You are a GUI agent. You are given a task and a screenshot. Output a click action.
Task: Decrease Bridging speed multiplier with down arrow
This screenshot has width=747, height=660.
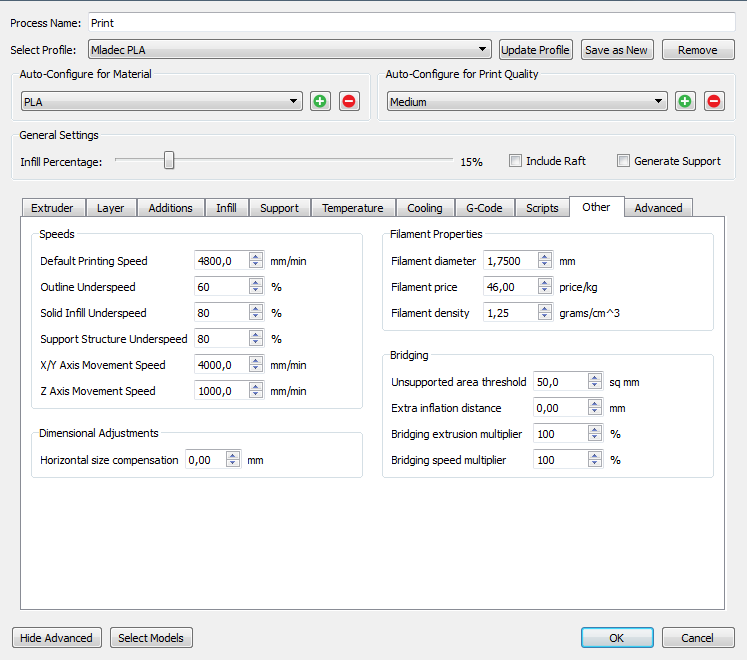tap(594, 464)
